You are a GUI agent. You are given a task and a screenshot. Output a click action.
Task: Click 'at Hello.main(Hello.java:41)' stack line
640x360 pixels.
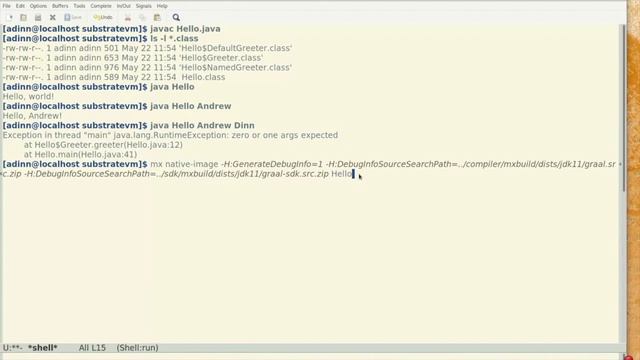click(x=80, y=155)
